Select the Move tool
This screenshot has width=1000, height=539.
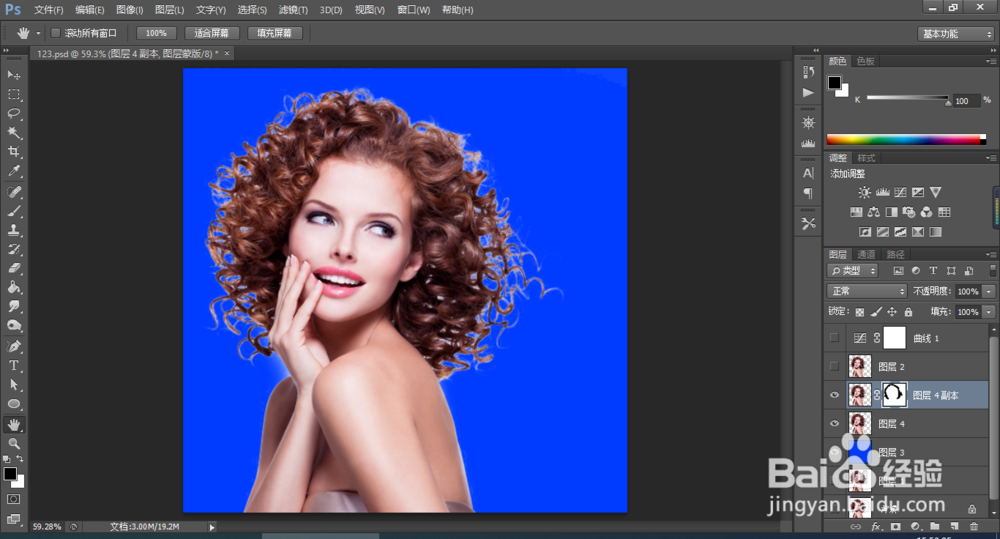(x=13, y=75)
